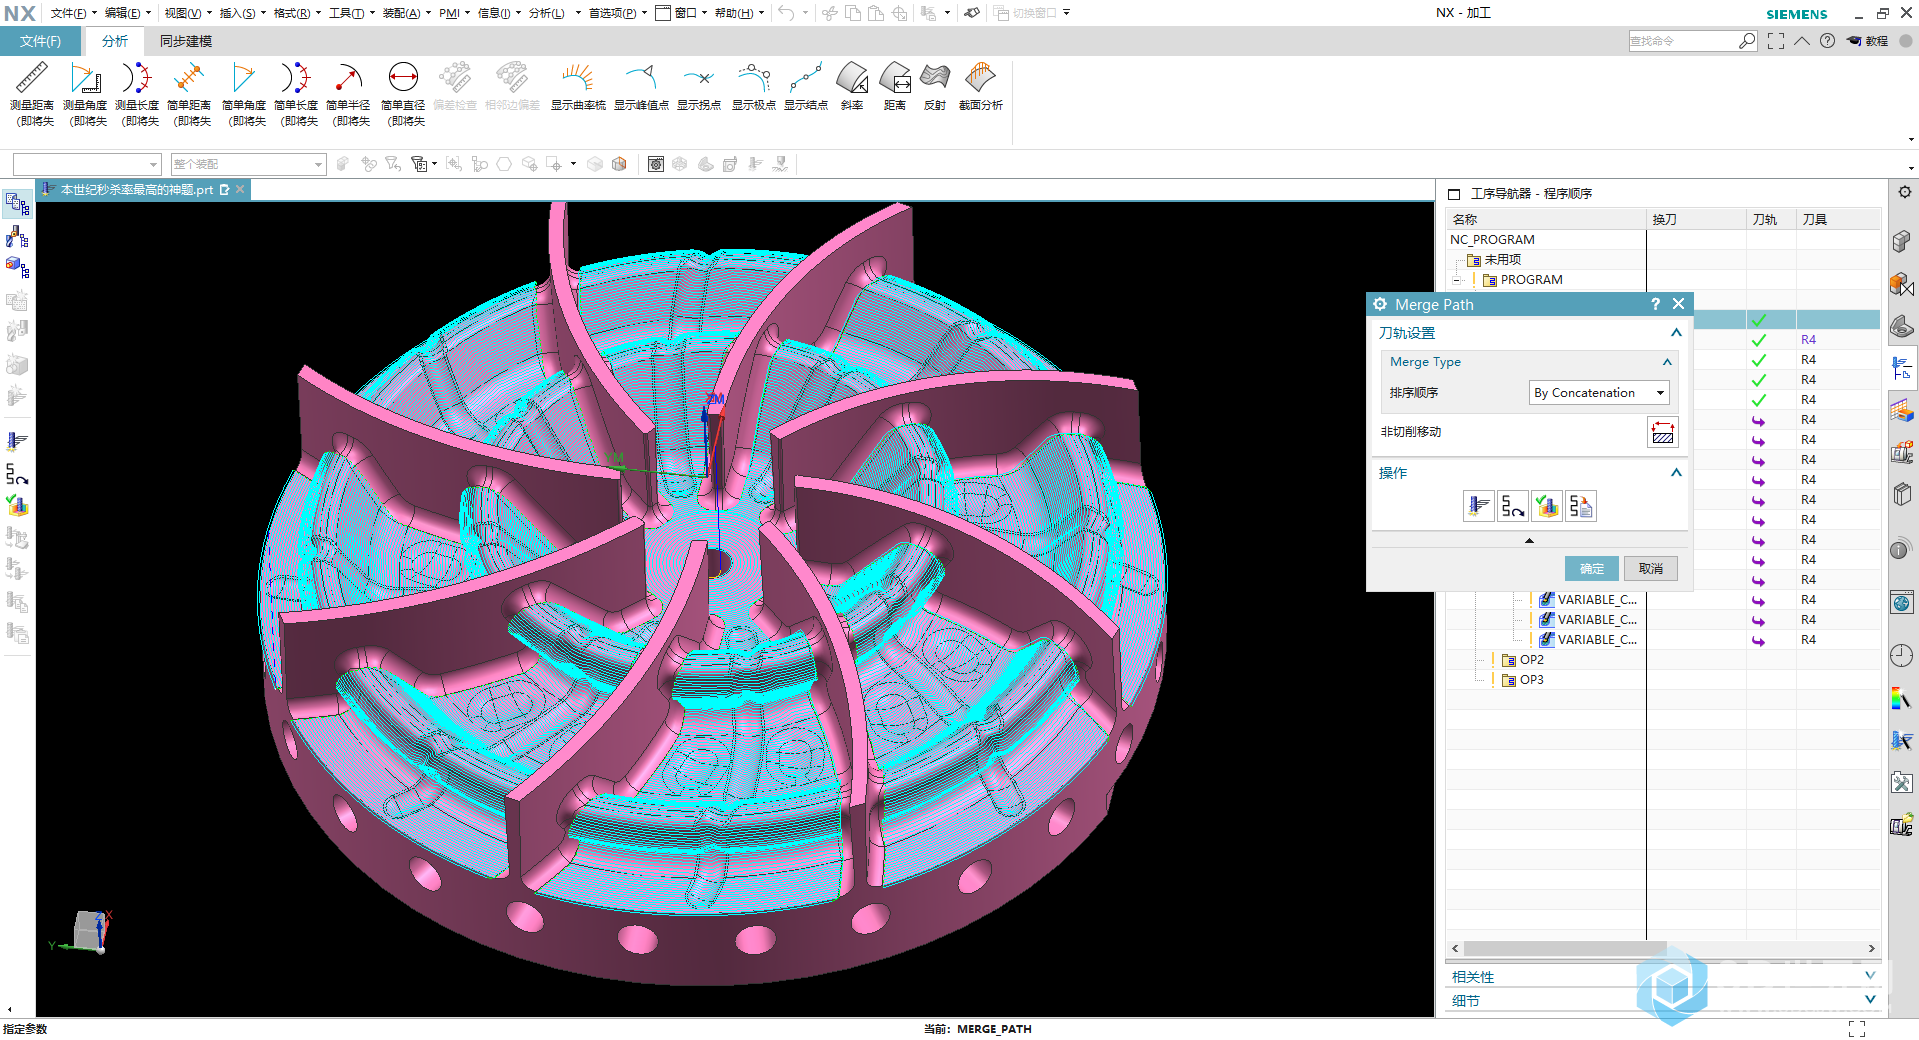The image size is (1919, 1040).
Task: Click the resource bar settings gear
Action: click(1904, 192)
